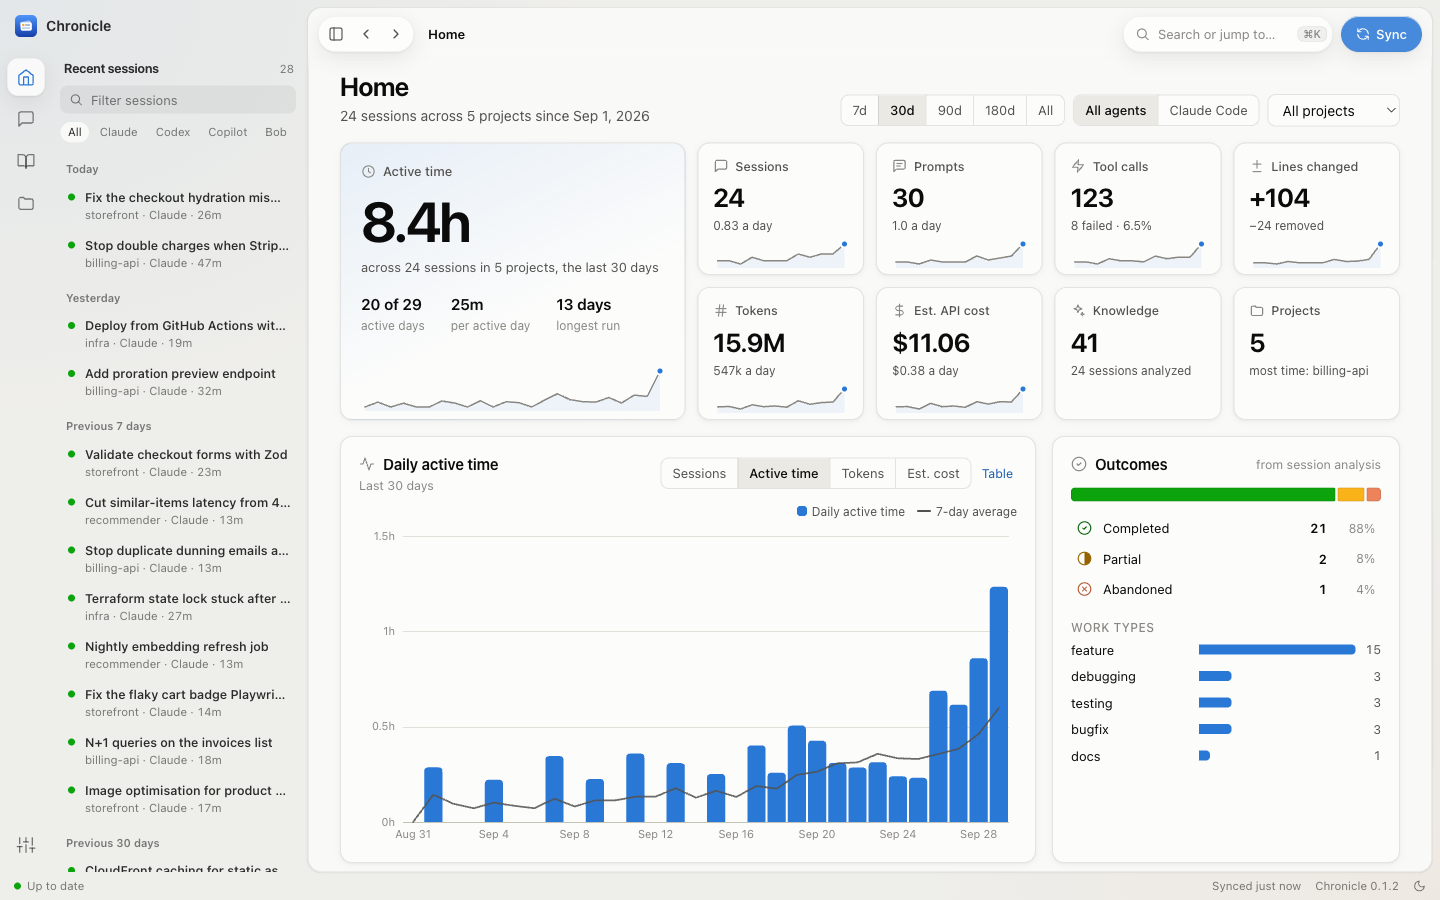Open Add proration preview endpoint session

178,382
